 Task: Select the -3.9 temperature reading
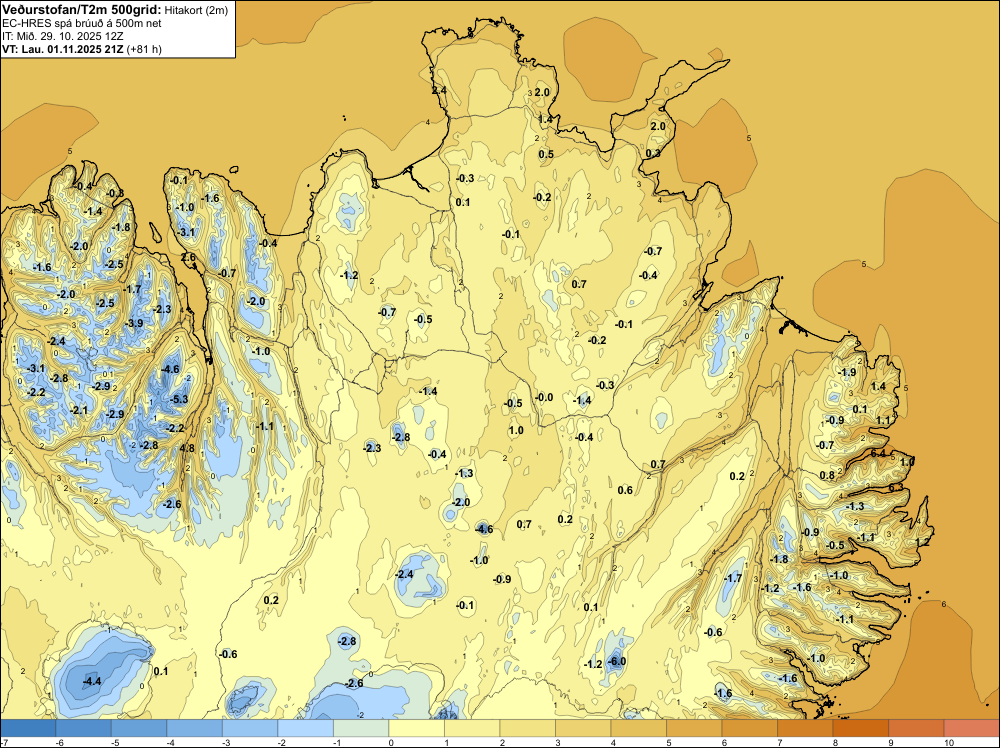click(x=135, y=323)
